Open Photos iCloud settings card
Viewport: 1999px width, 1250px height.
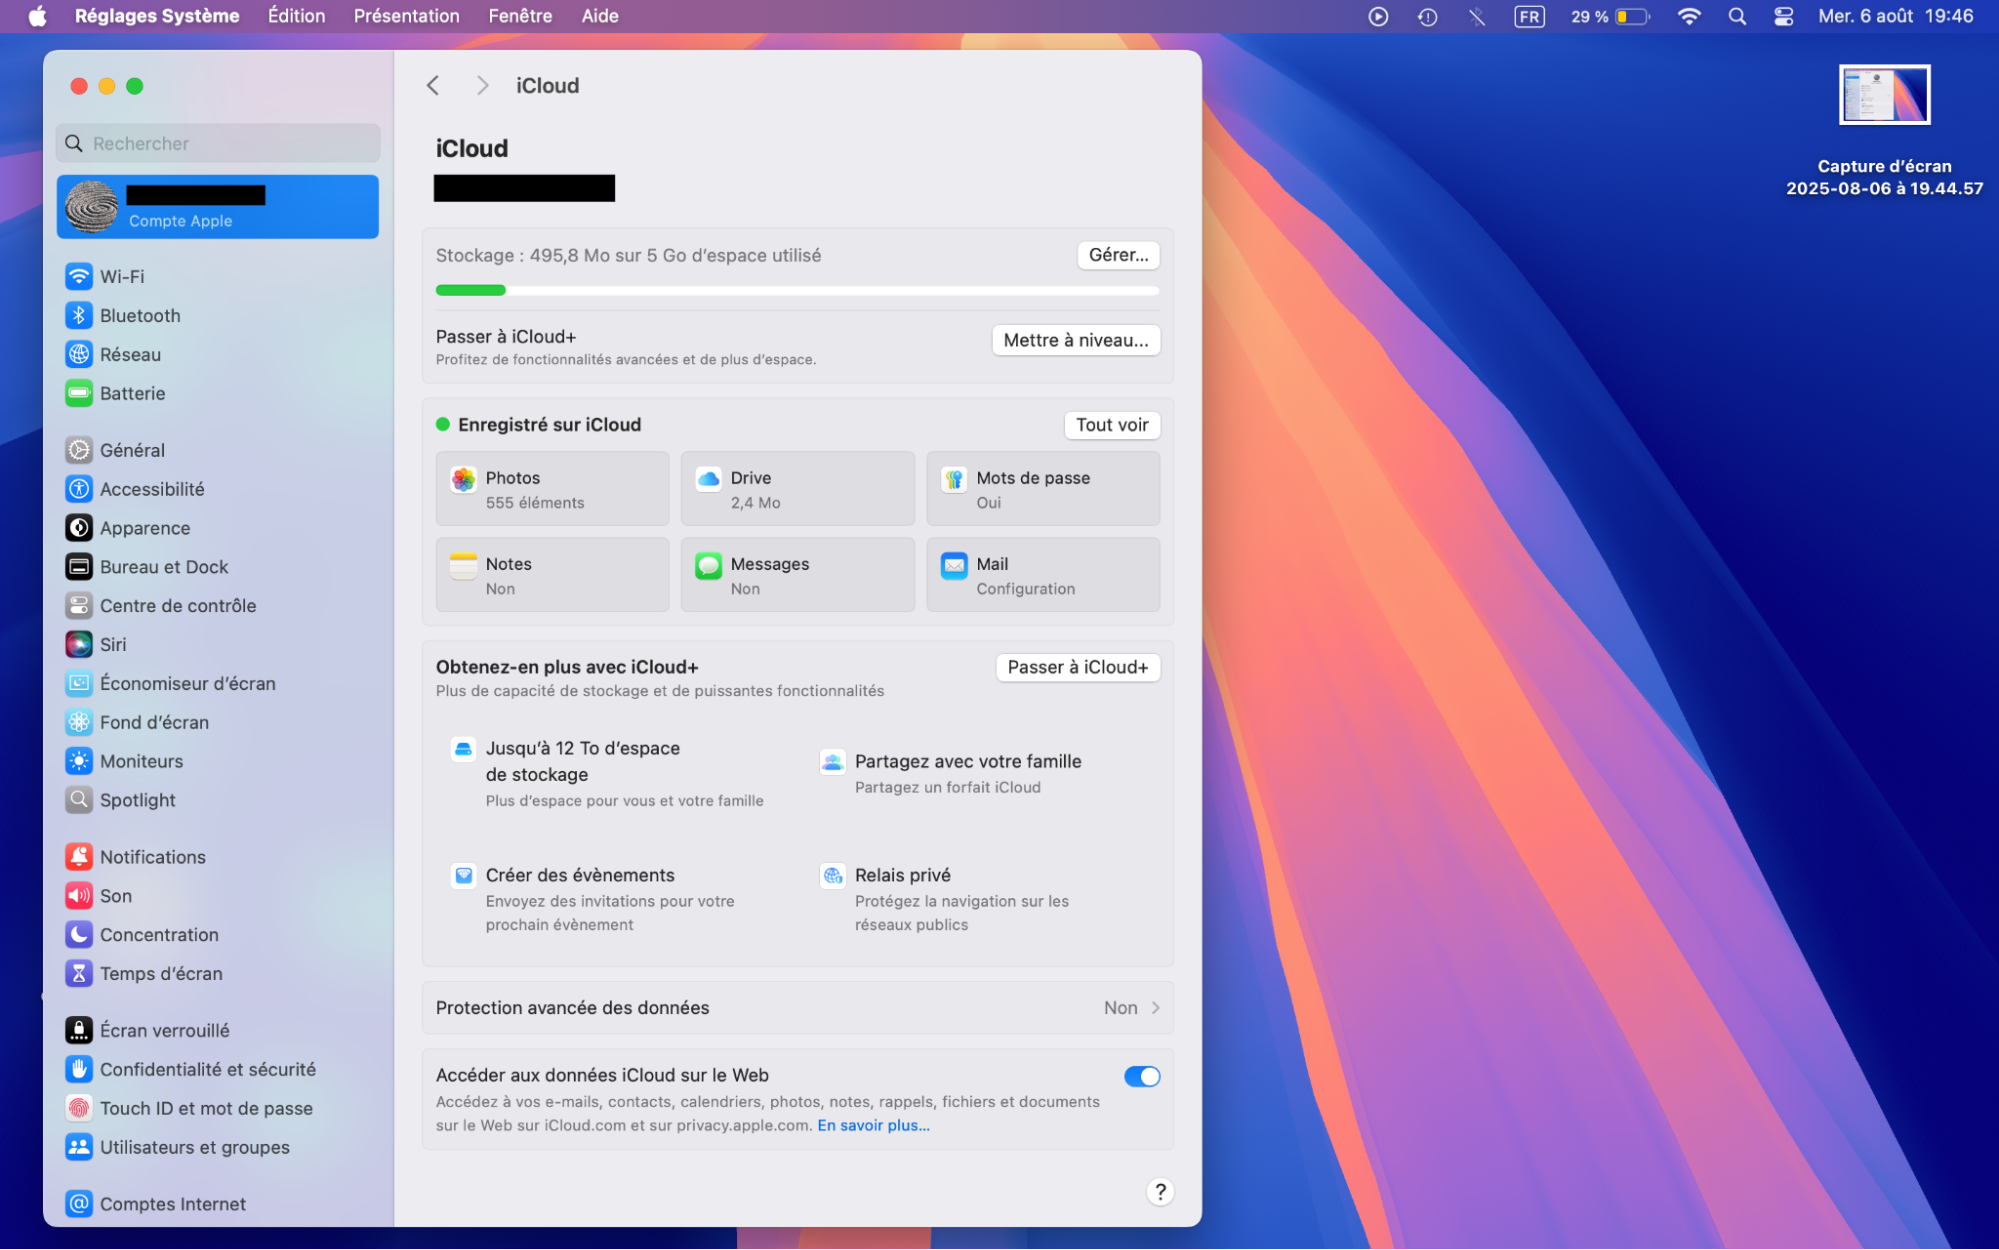tap(551, 488)
